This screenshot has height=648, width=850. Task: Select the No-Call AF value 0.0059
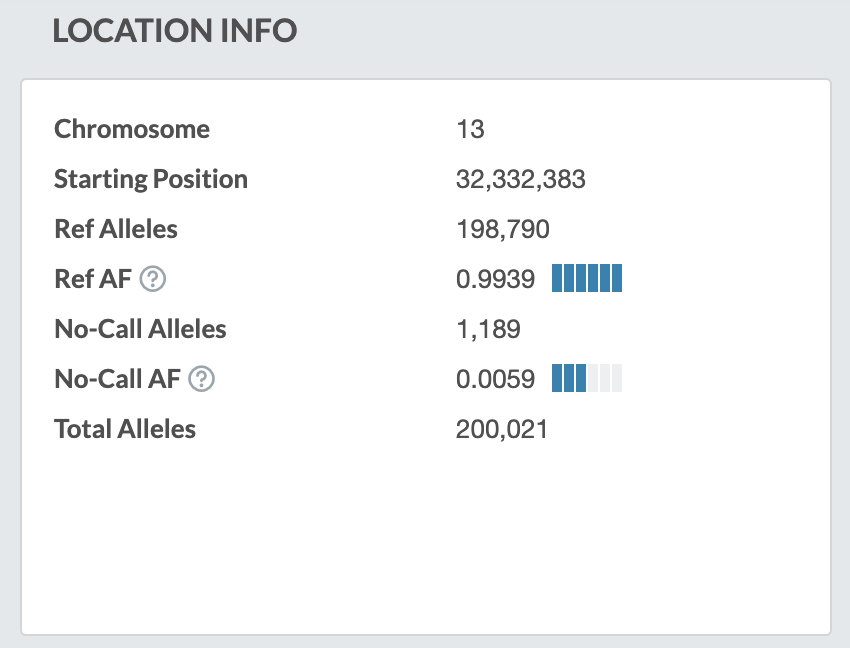495,380
